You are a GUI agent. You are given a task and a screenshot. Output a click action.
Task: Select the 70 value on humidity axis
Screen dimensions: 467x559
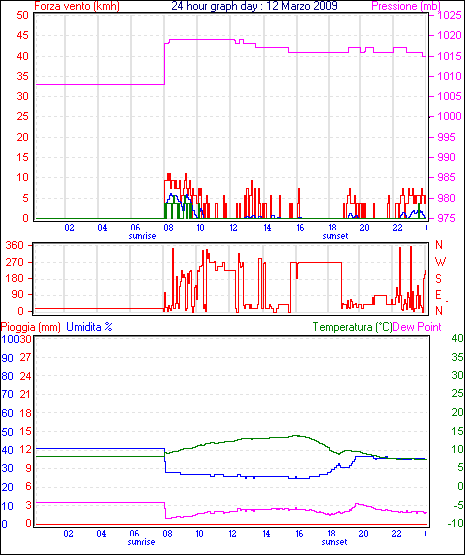tap(7, 394)
